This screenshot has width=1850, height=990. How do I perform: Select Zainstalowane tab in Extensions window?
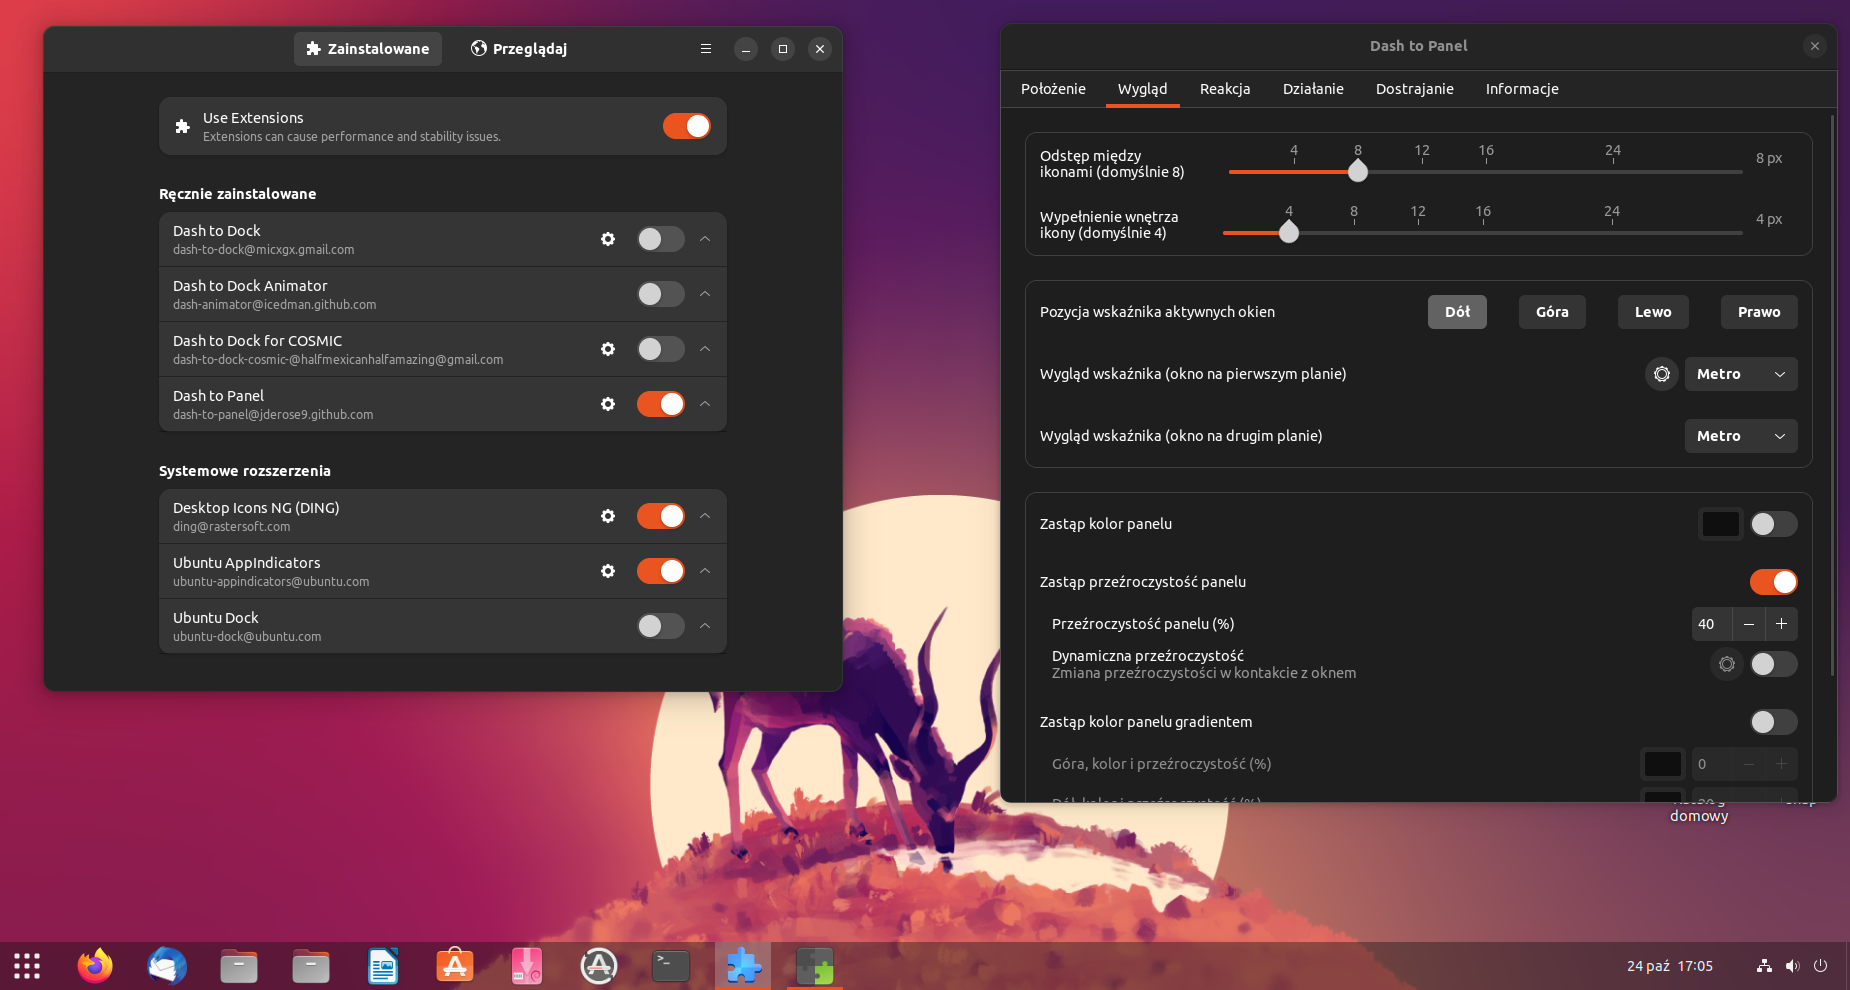tap(368, 49)
